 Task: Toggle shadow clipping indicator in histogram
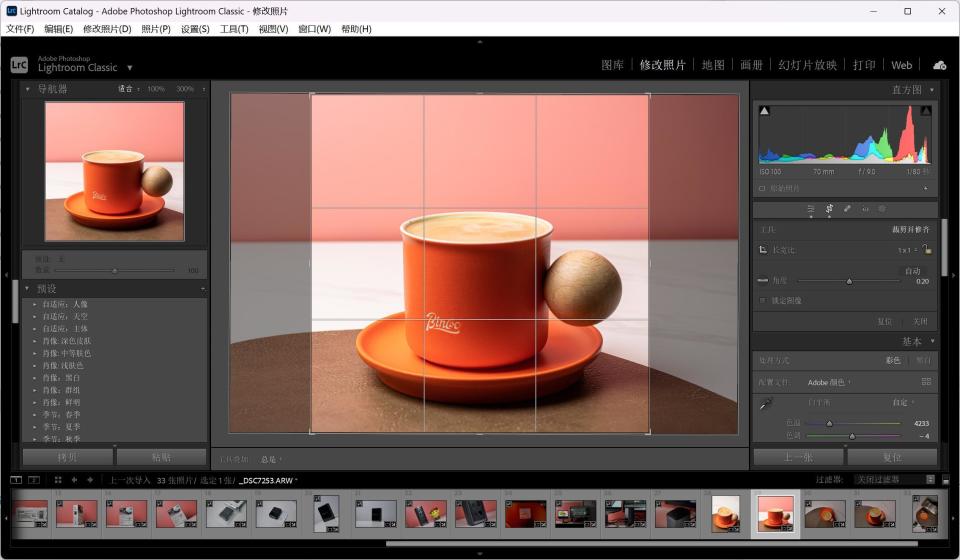(764, 111)
